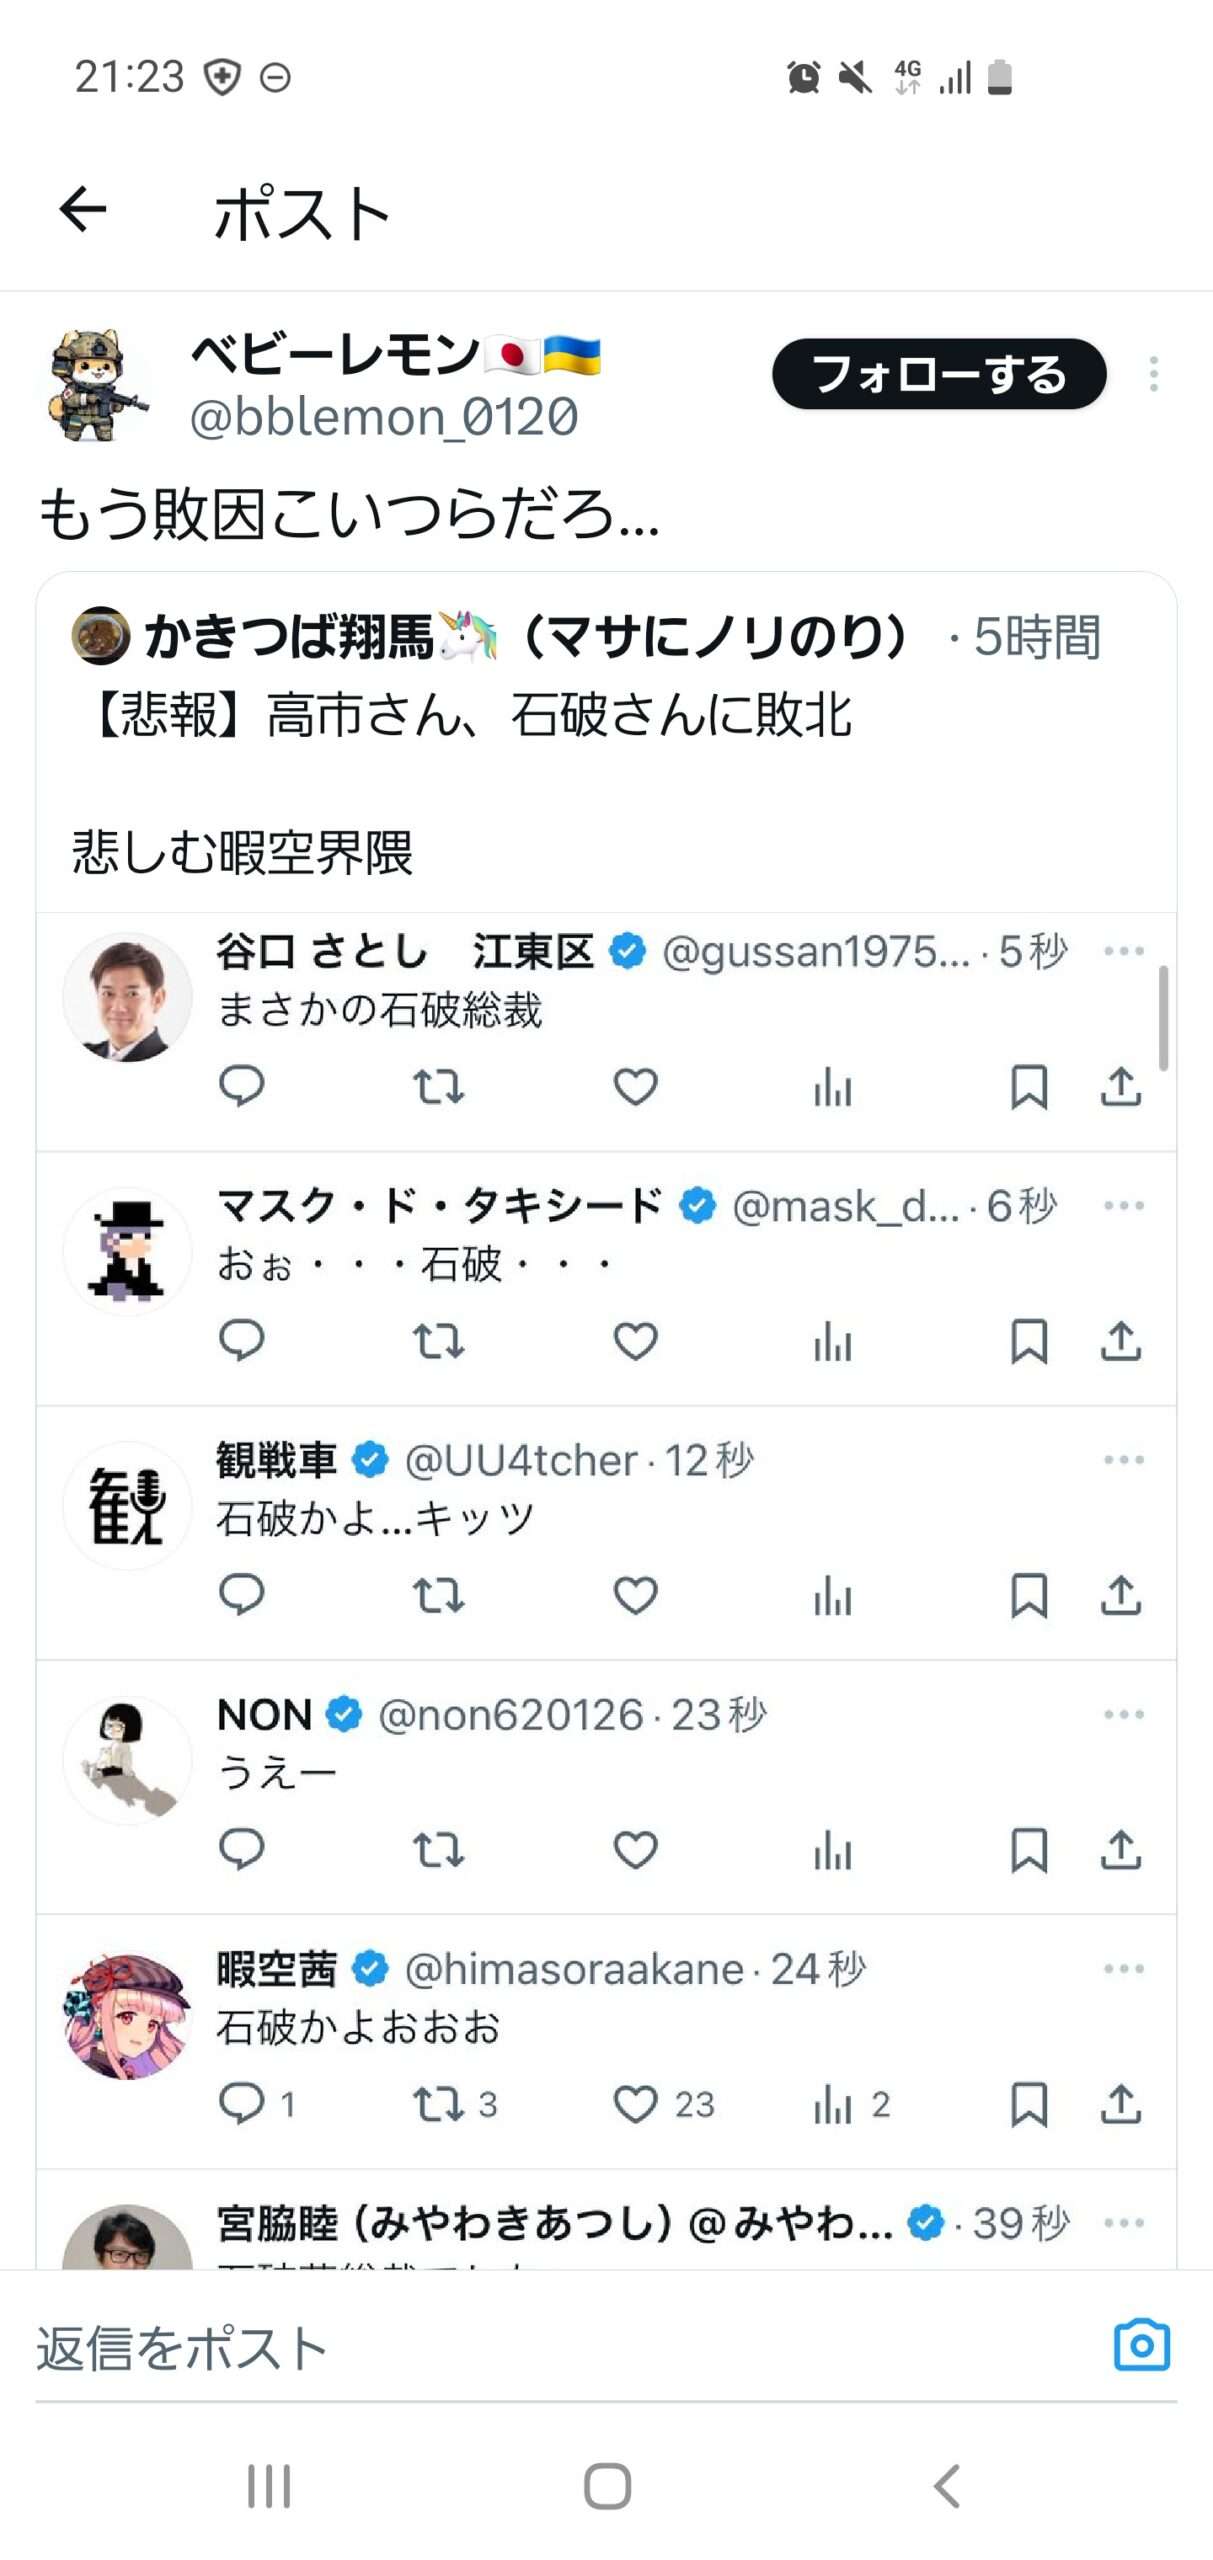Like the 暇空茜 post showing 23 likes
This screenshot has height=2560, width=1213.
pyautogui.click(x=635, y=2104)
